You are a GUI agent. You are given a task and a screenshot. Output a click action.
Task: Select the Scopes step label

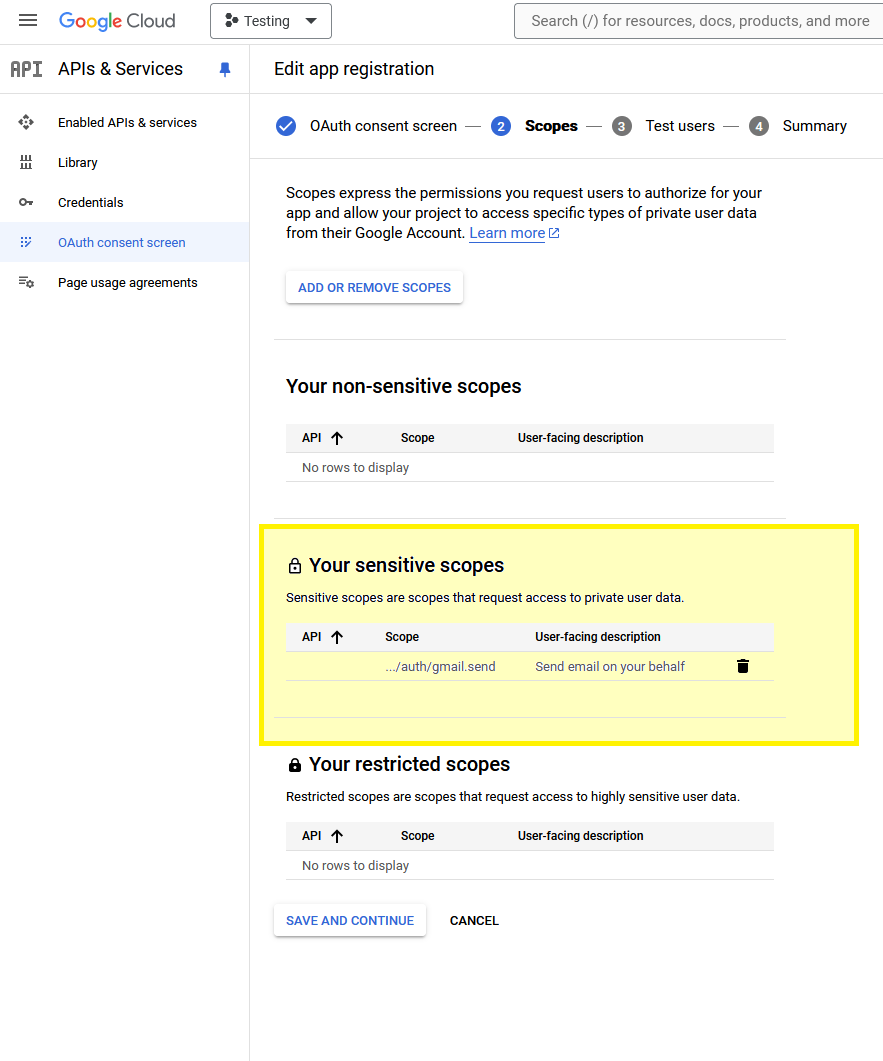[551, 126]
